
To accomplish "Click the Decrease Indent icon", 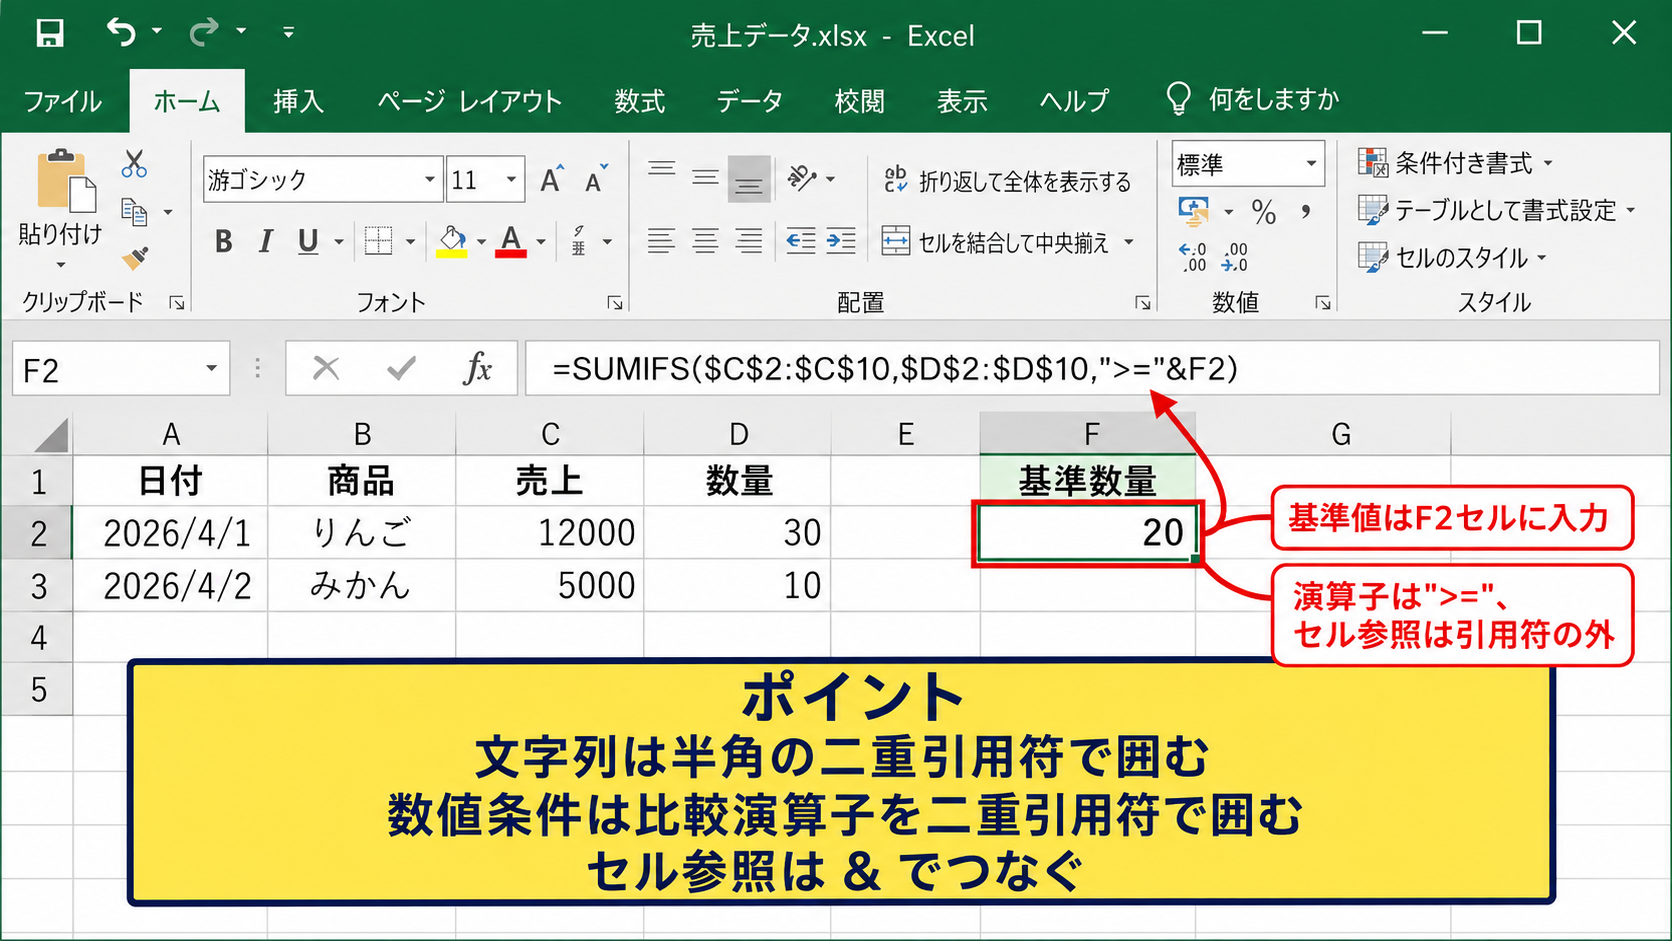I will tap(800, 241).
